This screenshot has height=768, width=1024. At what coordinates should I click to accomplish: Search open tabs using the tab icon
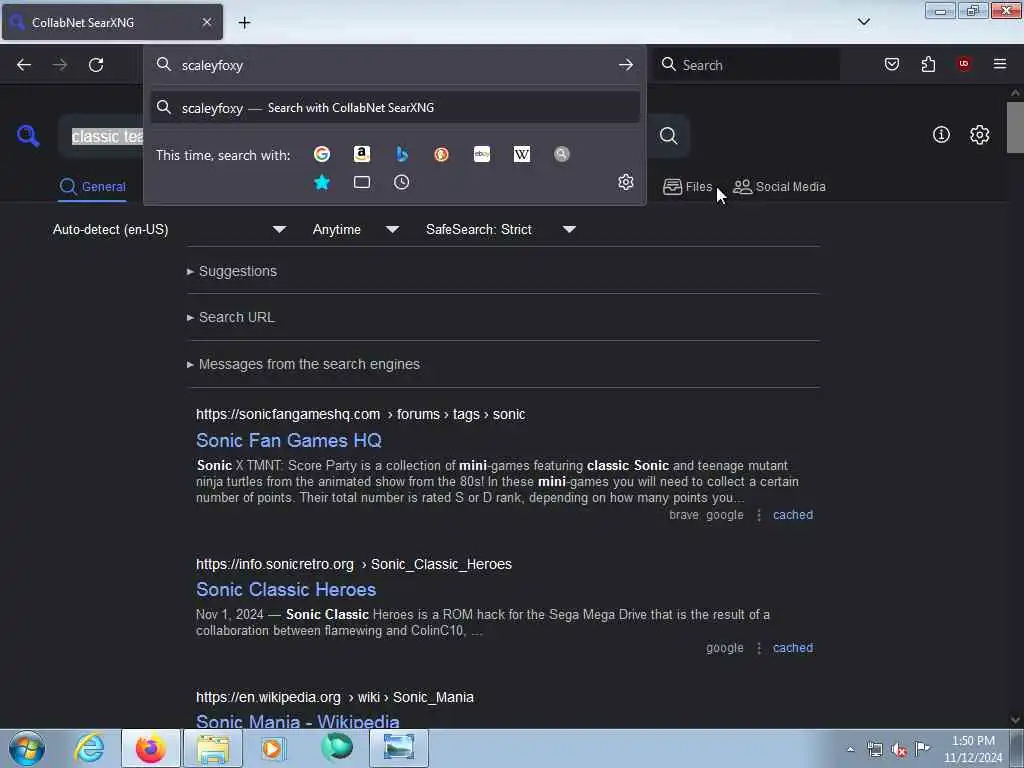362,182
